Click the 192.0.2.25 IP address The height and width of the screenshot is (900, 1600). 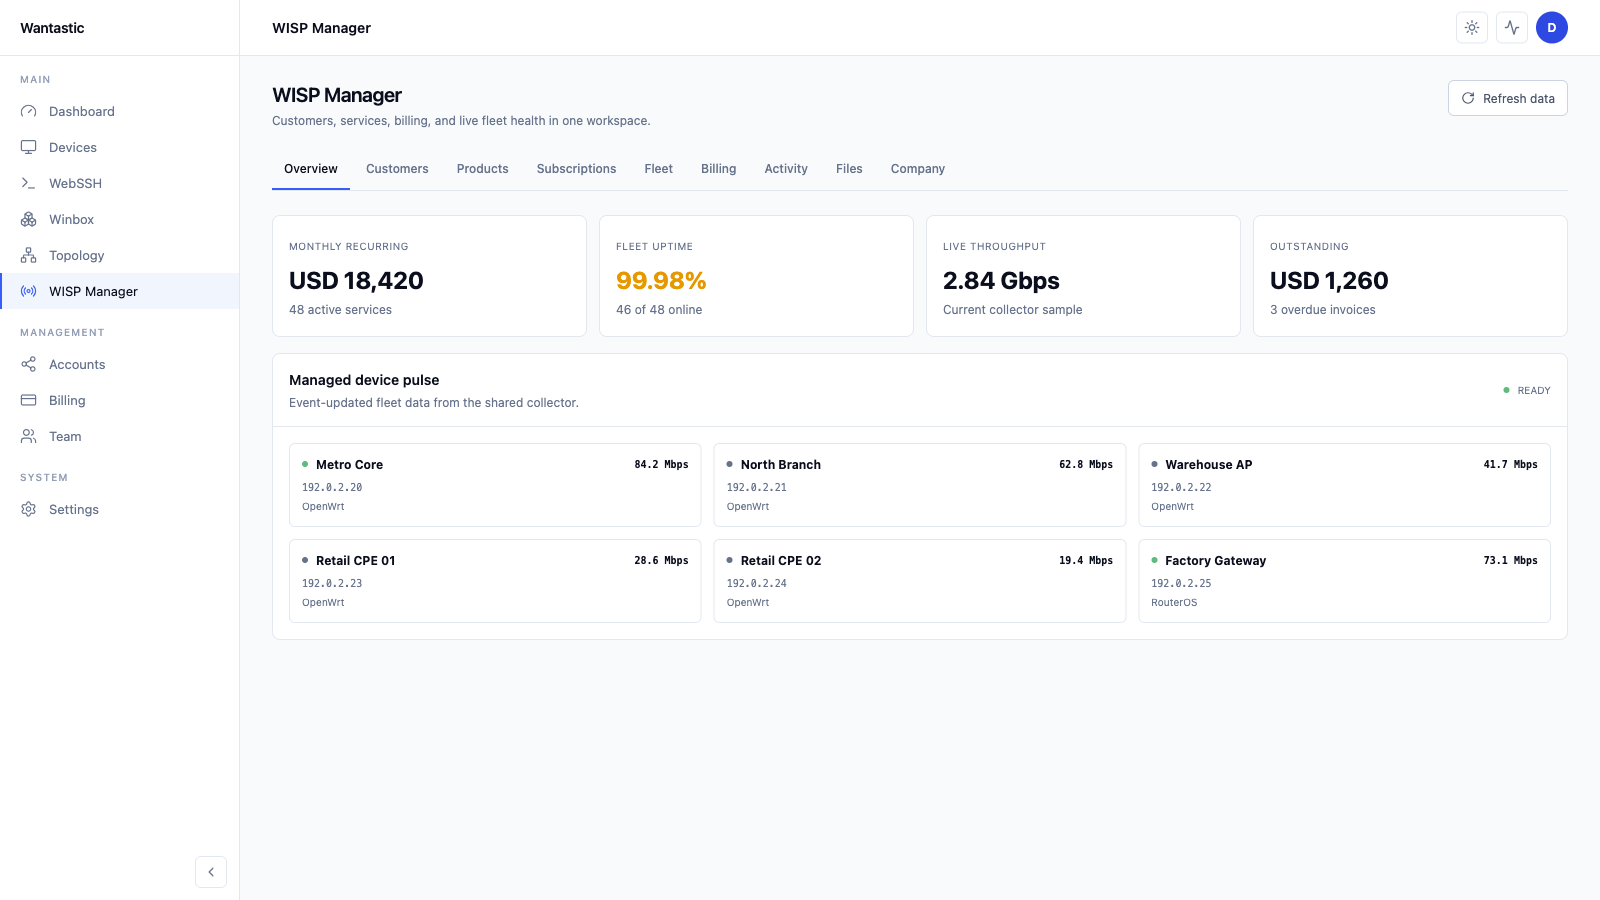click(1181, 583)
